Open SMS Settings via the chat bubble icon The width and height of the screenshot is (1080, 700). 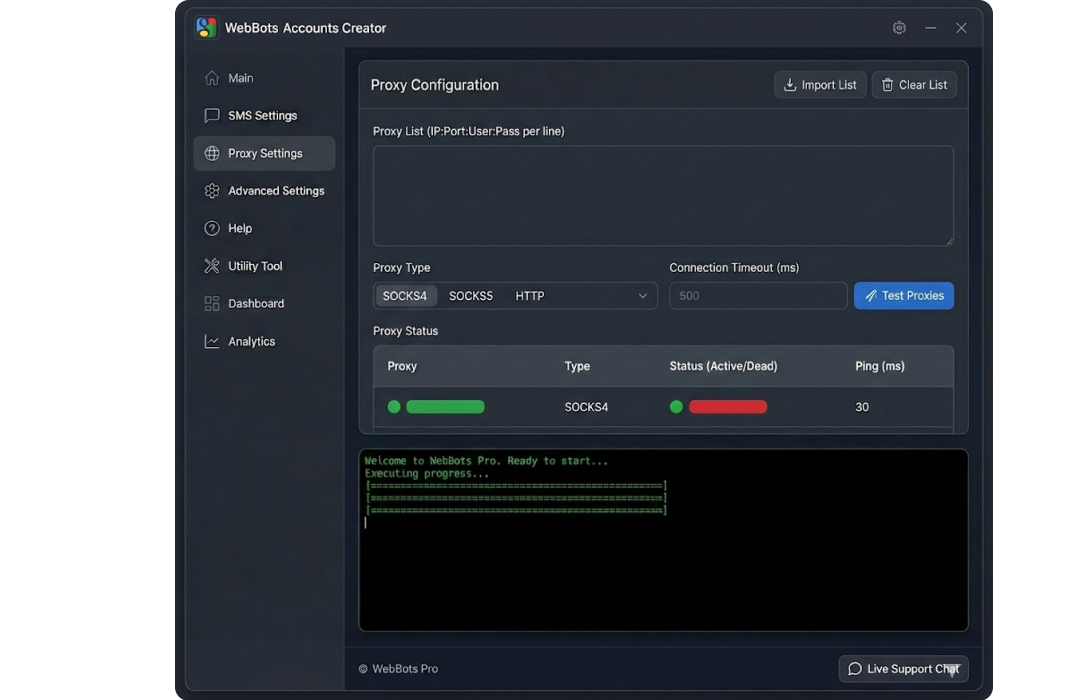(x=211, y=115)
